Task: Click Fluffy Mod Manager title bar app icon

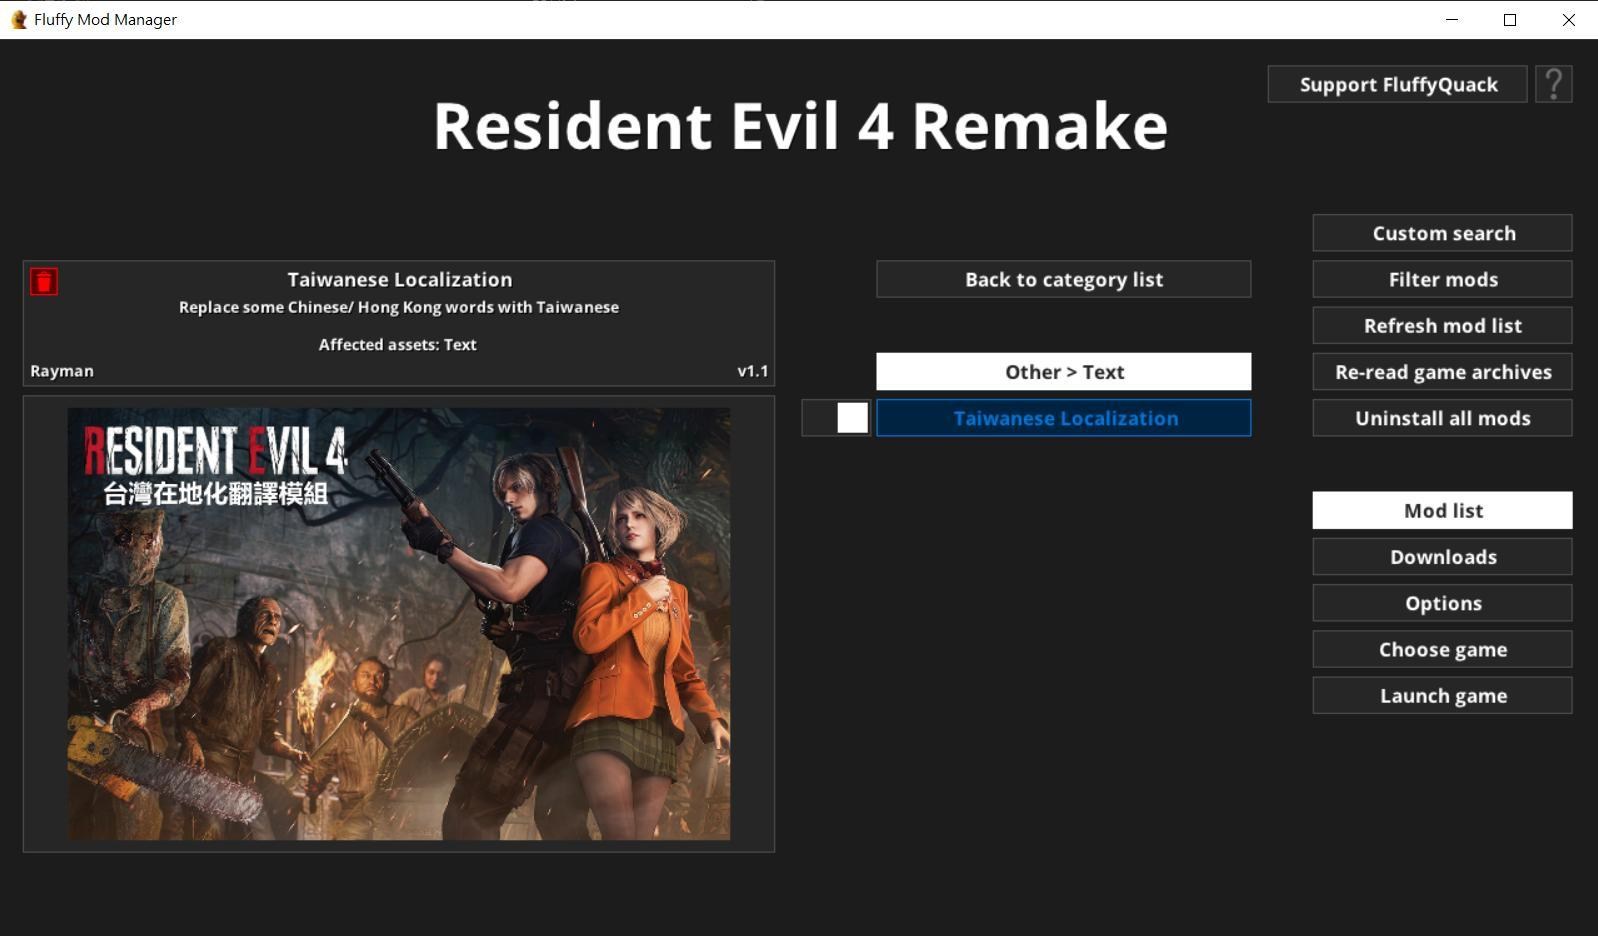Action: pos(18,19)
